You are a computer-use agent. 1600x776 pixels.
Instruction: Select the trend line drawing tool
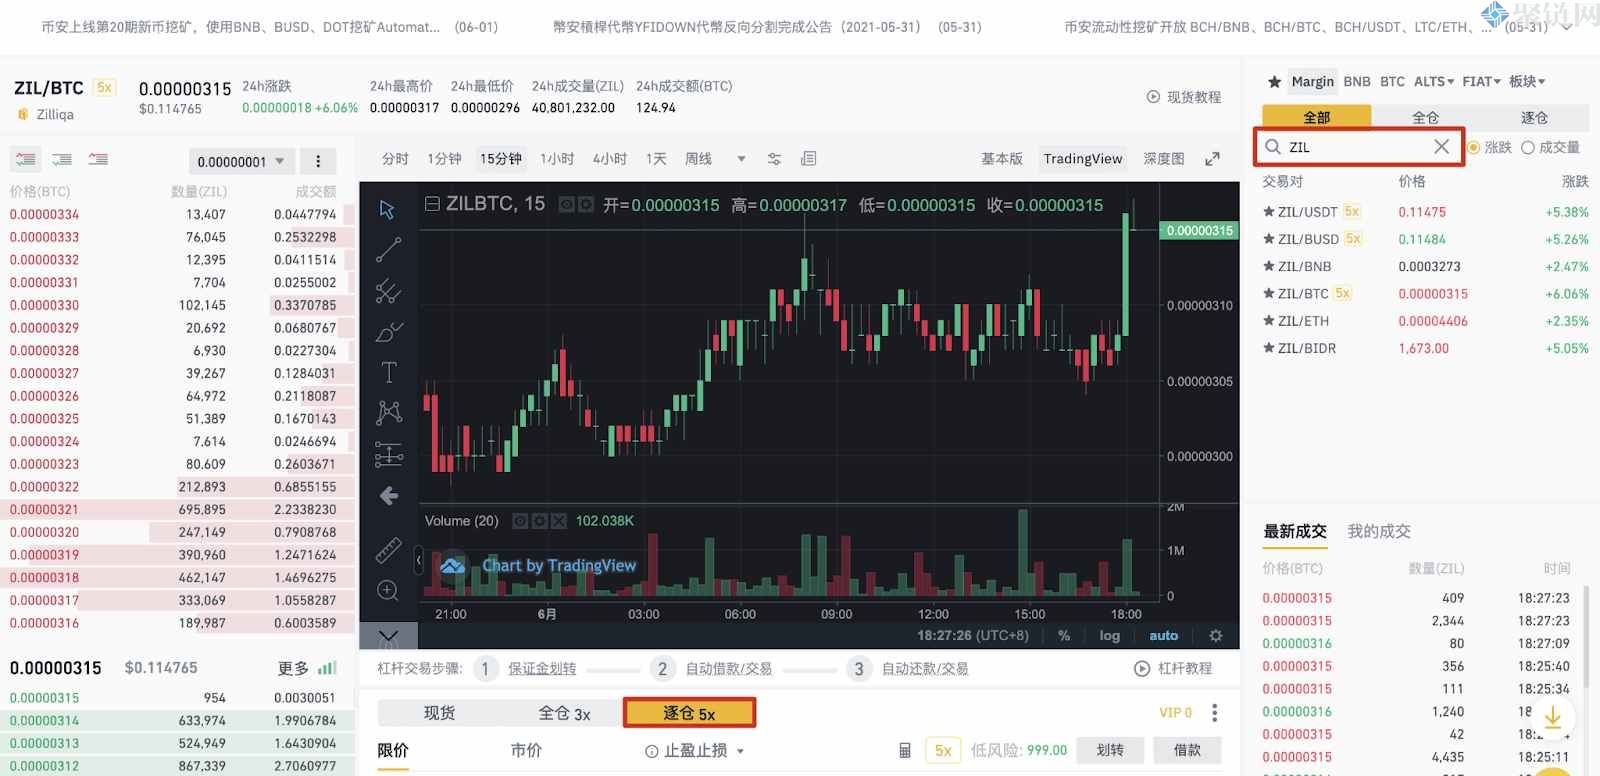pos(388,250)
